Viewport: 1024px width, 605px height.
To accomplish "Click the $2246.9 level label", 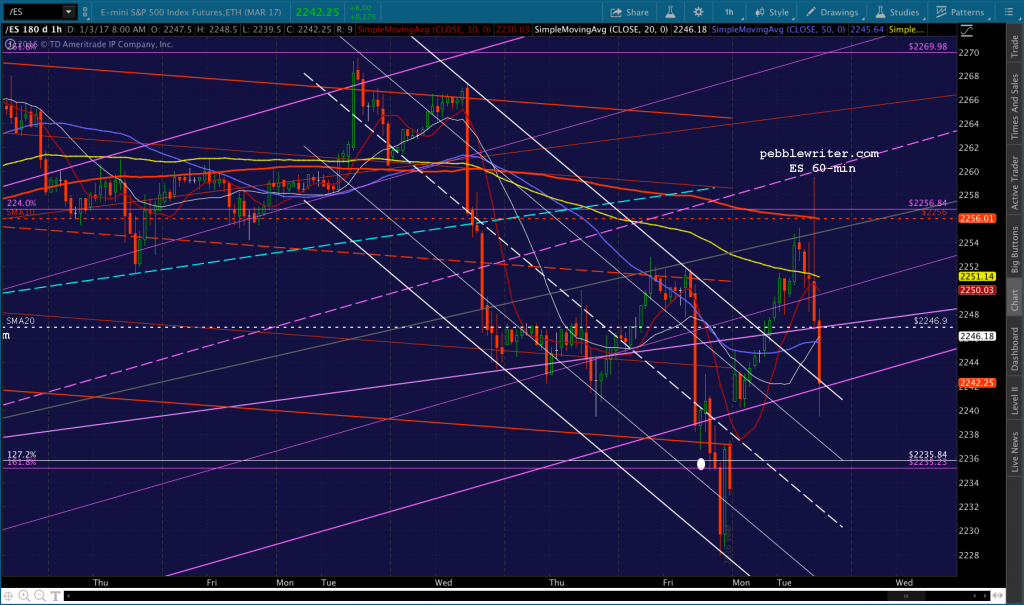I will [930, 321].
